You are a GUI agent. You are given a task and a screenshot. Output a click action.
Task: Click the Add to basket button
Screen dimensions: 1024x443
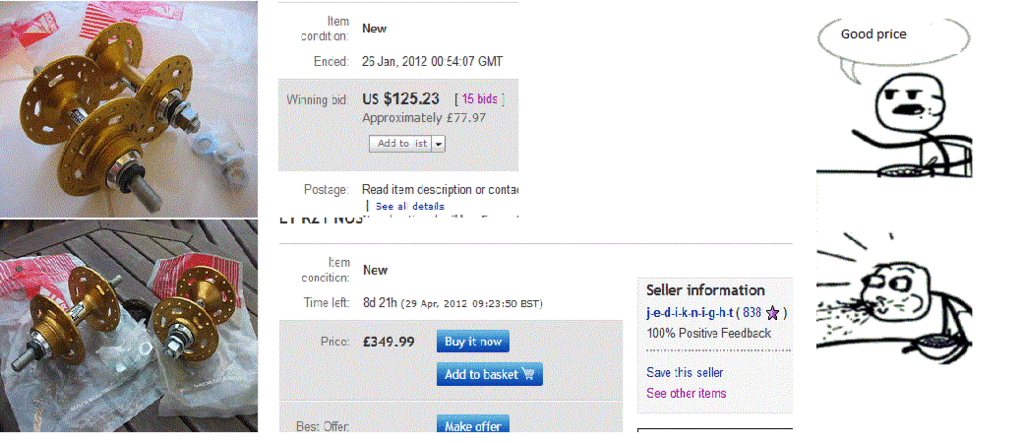coord(489,374)
